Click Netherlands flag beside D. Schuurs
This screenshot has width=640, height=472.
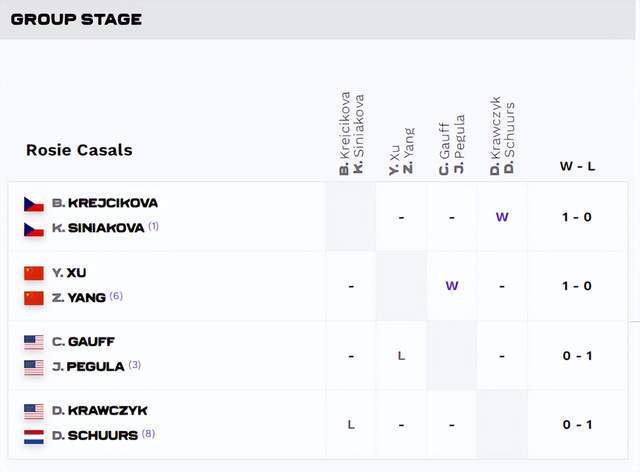point(34,436)
